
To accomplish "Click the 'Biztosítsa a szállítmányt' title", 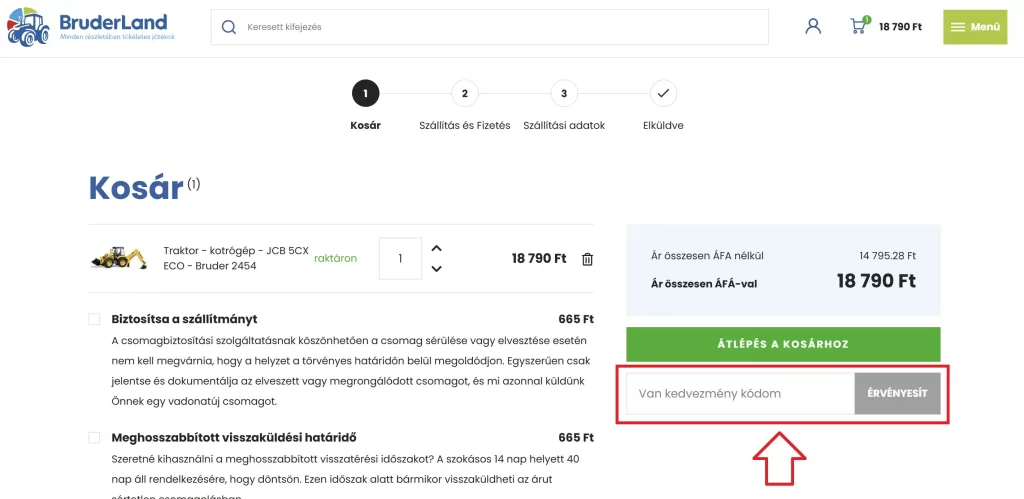I will pos(185,319).
